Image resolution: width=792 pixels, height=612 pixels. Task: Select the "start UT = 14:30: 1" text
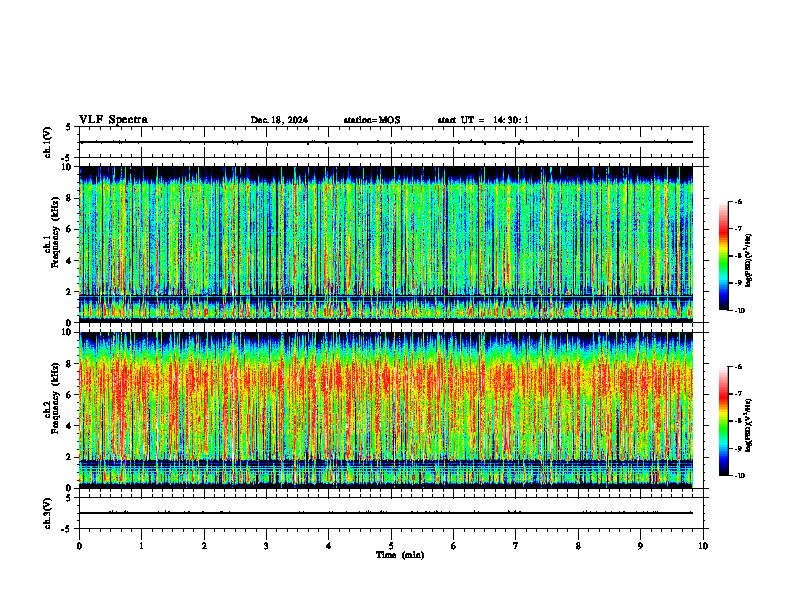point(483,120)
